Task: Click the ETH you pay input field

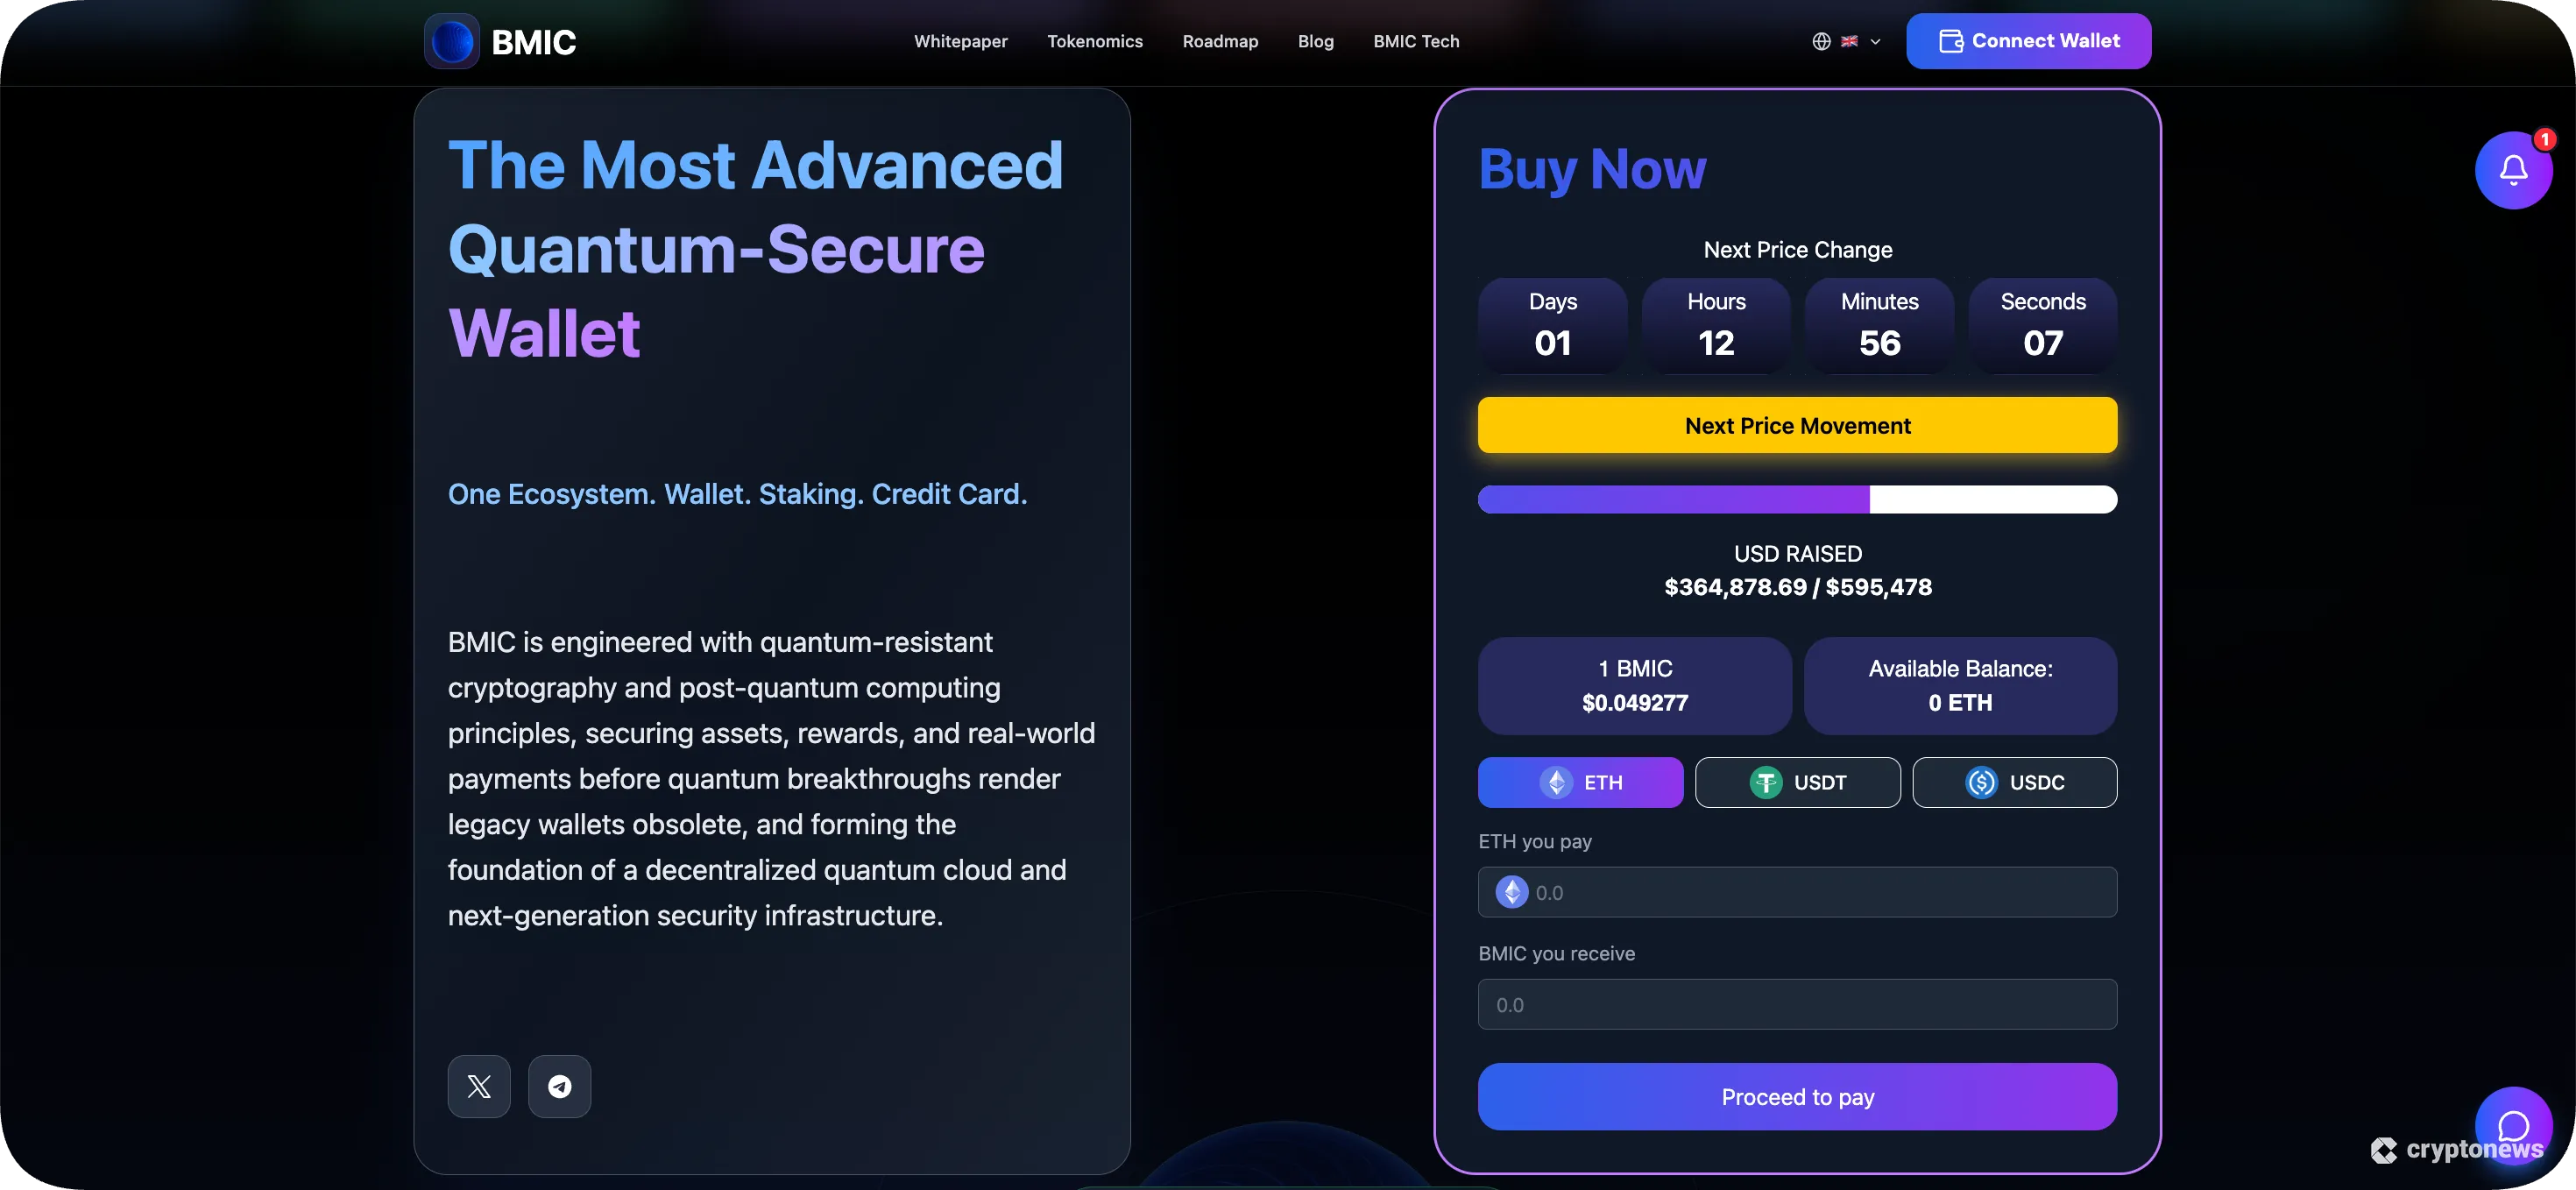Action: (1797, 892)
